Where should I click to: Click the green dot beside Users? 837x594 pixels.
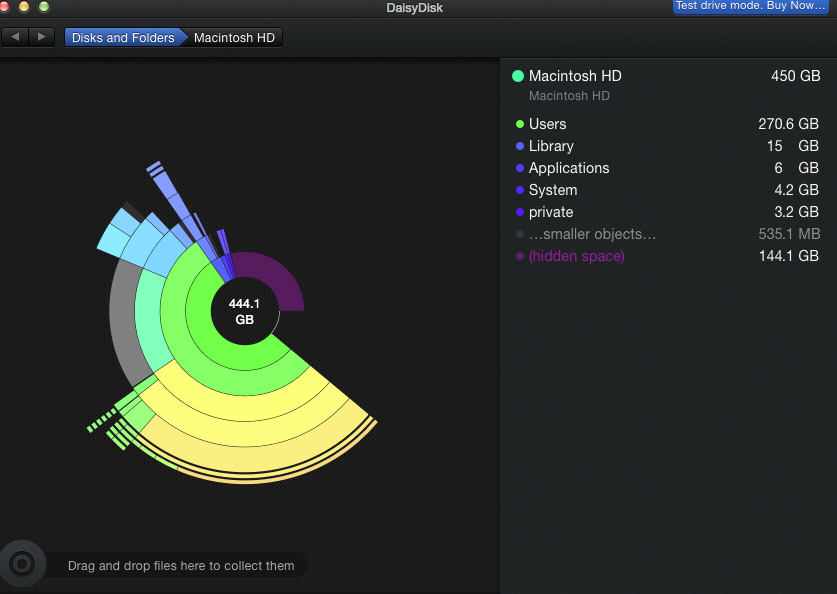pos(519,124)
